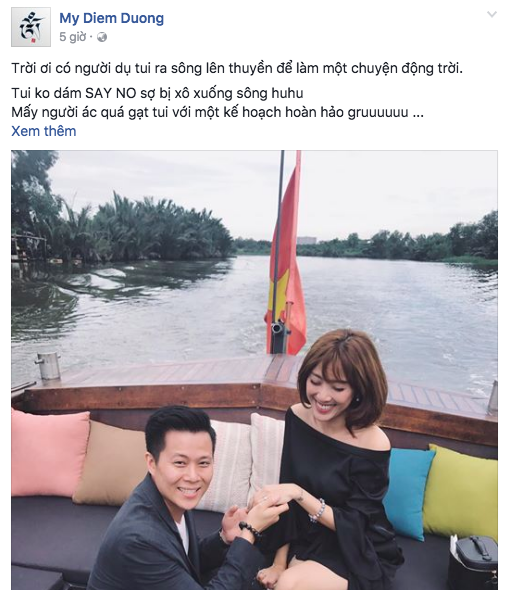Screen dimensions: 506x590
Task: Click the post caption text
Action: pos(237,90)
